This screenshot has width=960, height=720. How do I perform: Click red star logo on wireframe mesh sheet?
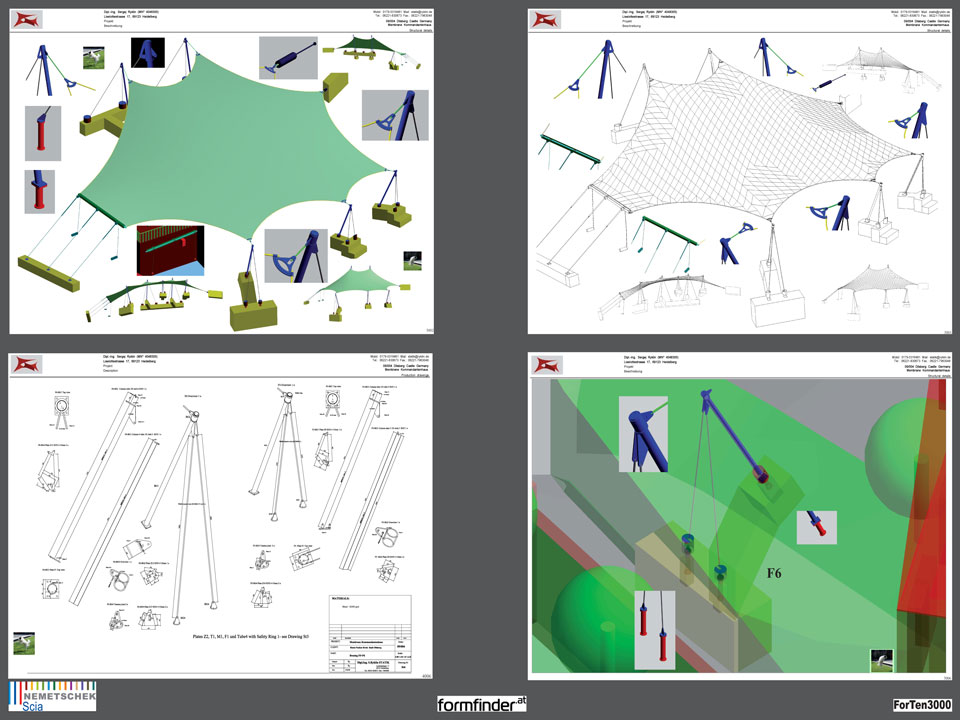click(x=545, y=20)
